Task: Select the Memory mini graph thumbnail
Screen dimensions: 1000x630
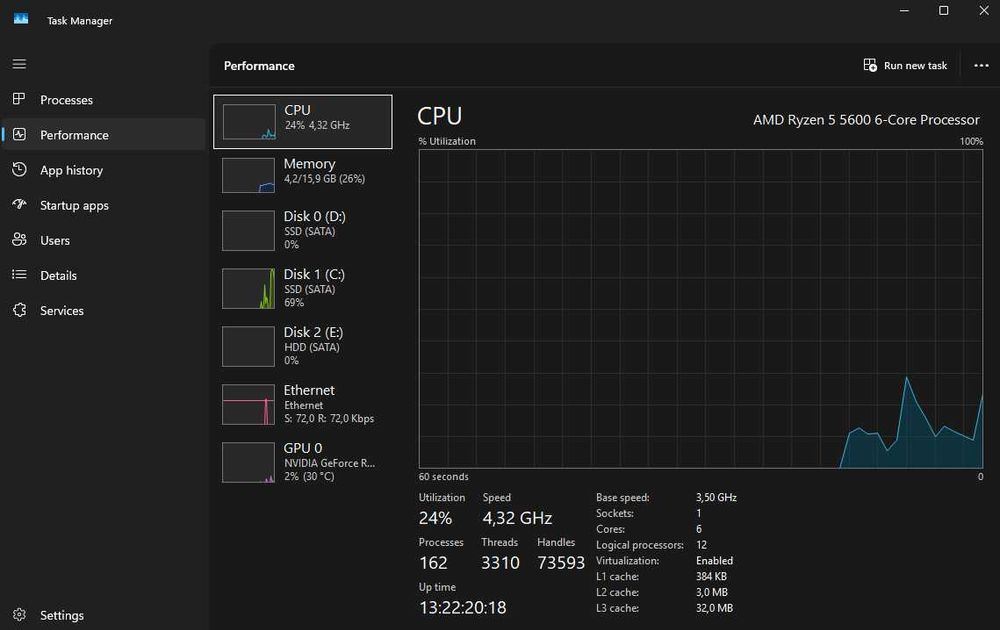Action: point(249,175)
